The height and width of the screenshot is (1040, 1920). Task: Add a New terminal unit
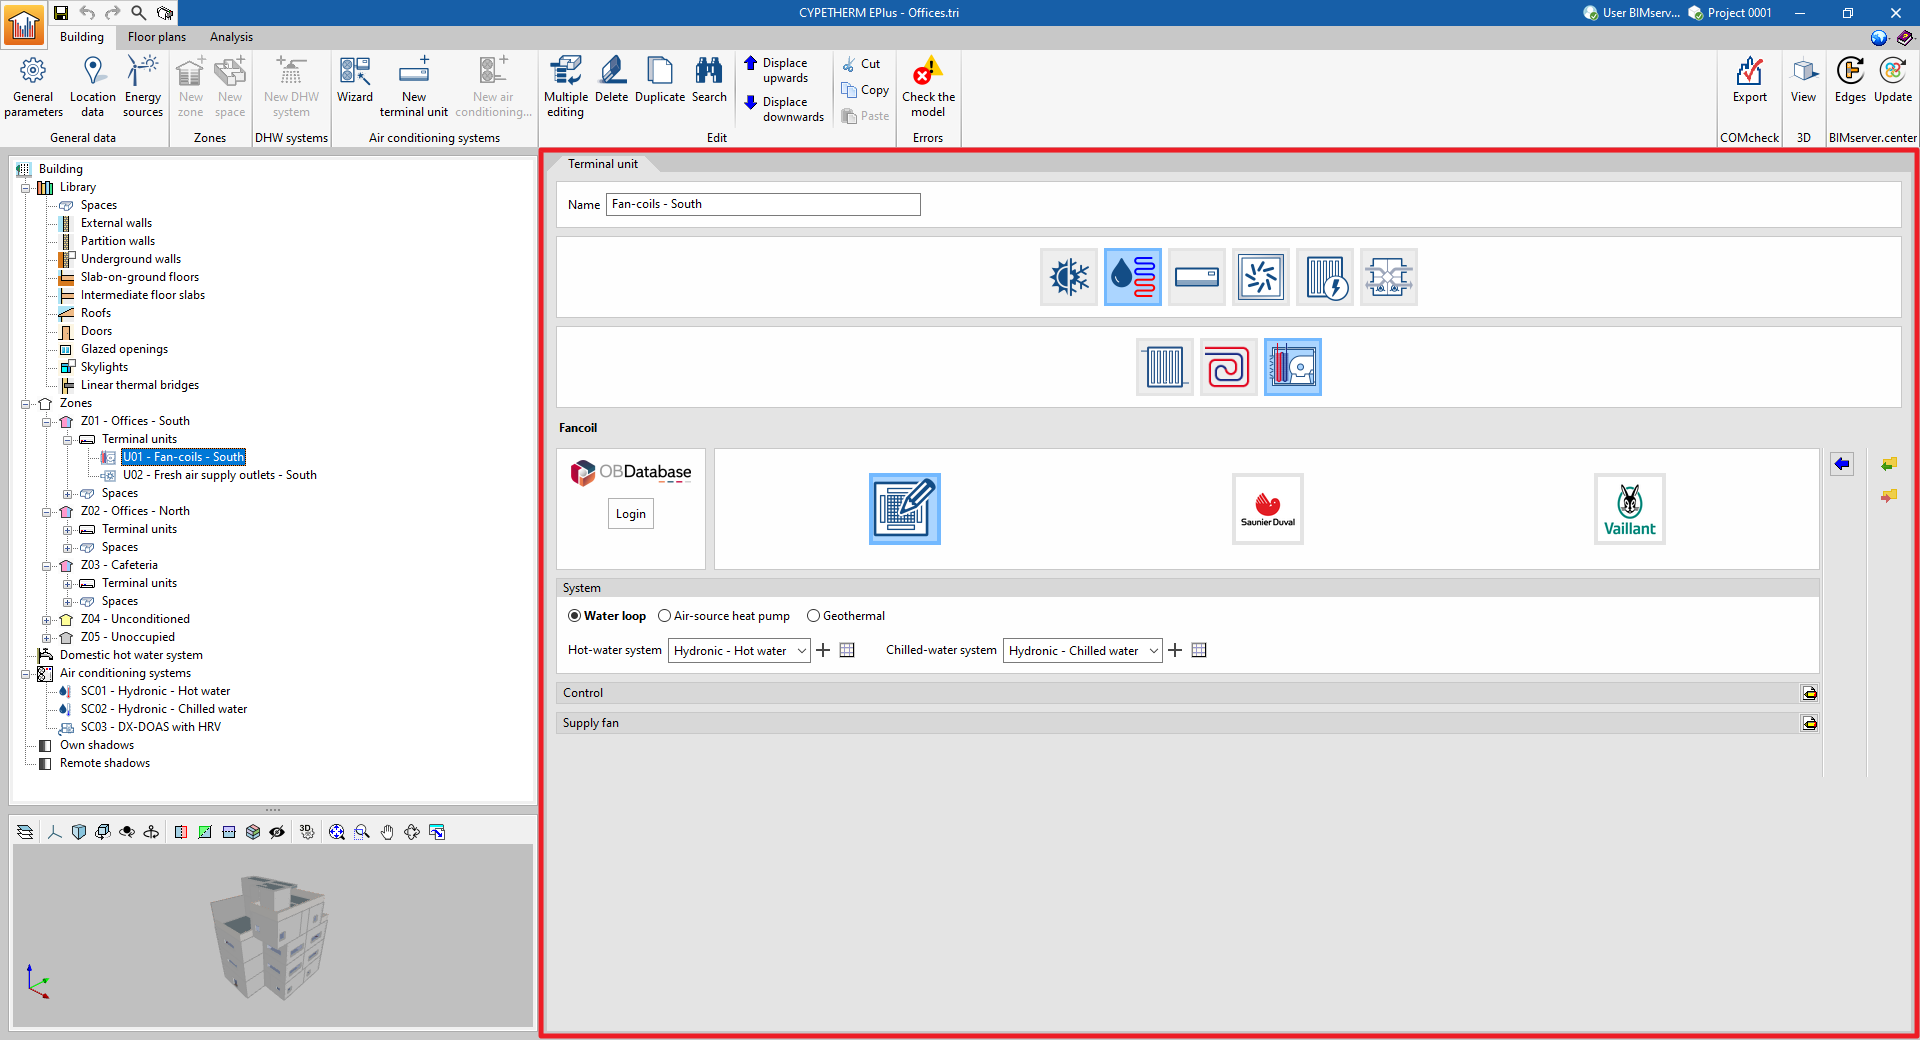[413, 86]
